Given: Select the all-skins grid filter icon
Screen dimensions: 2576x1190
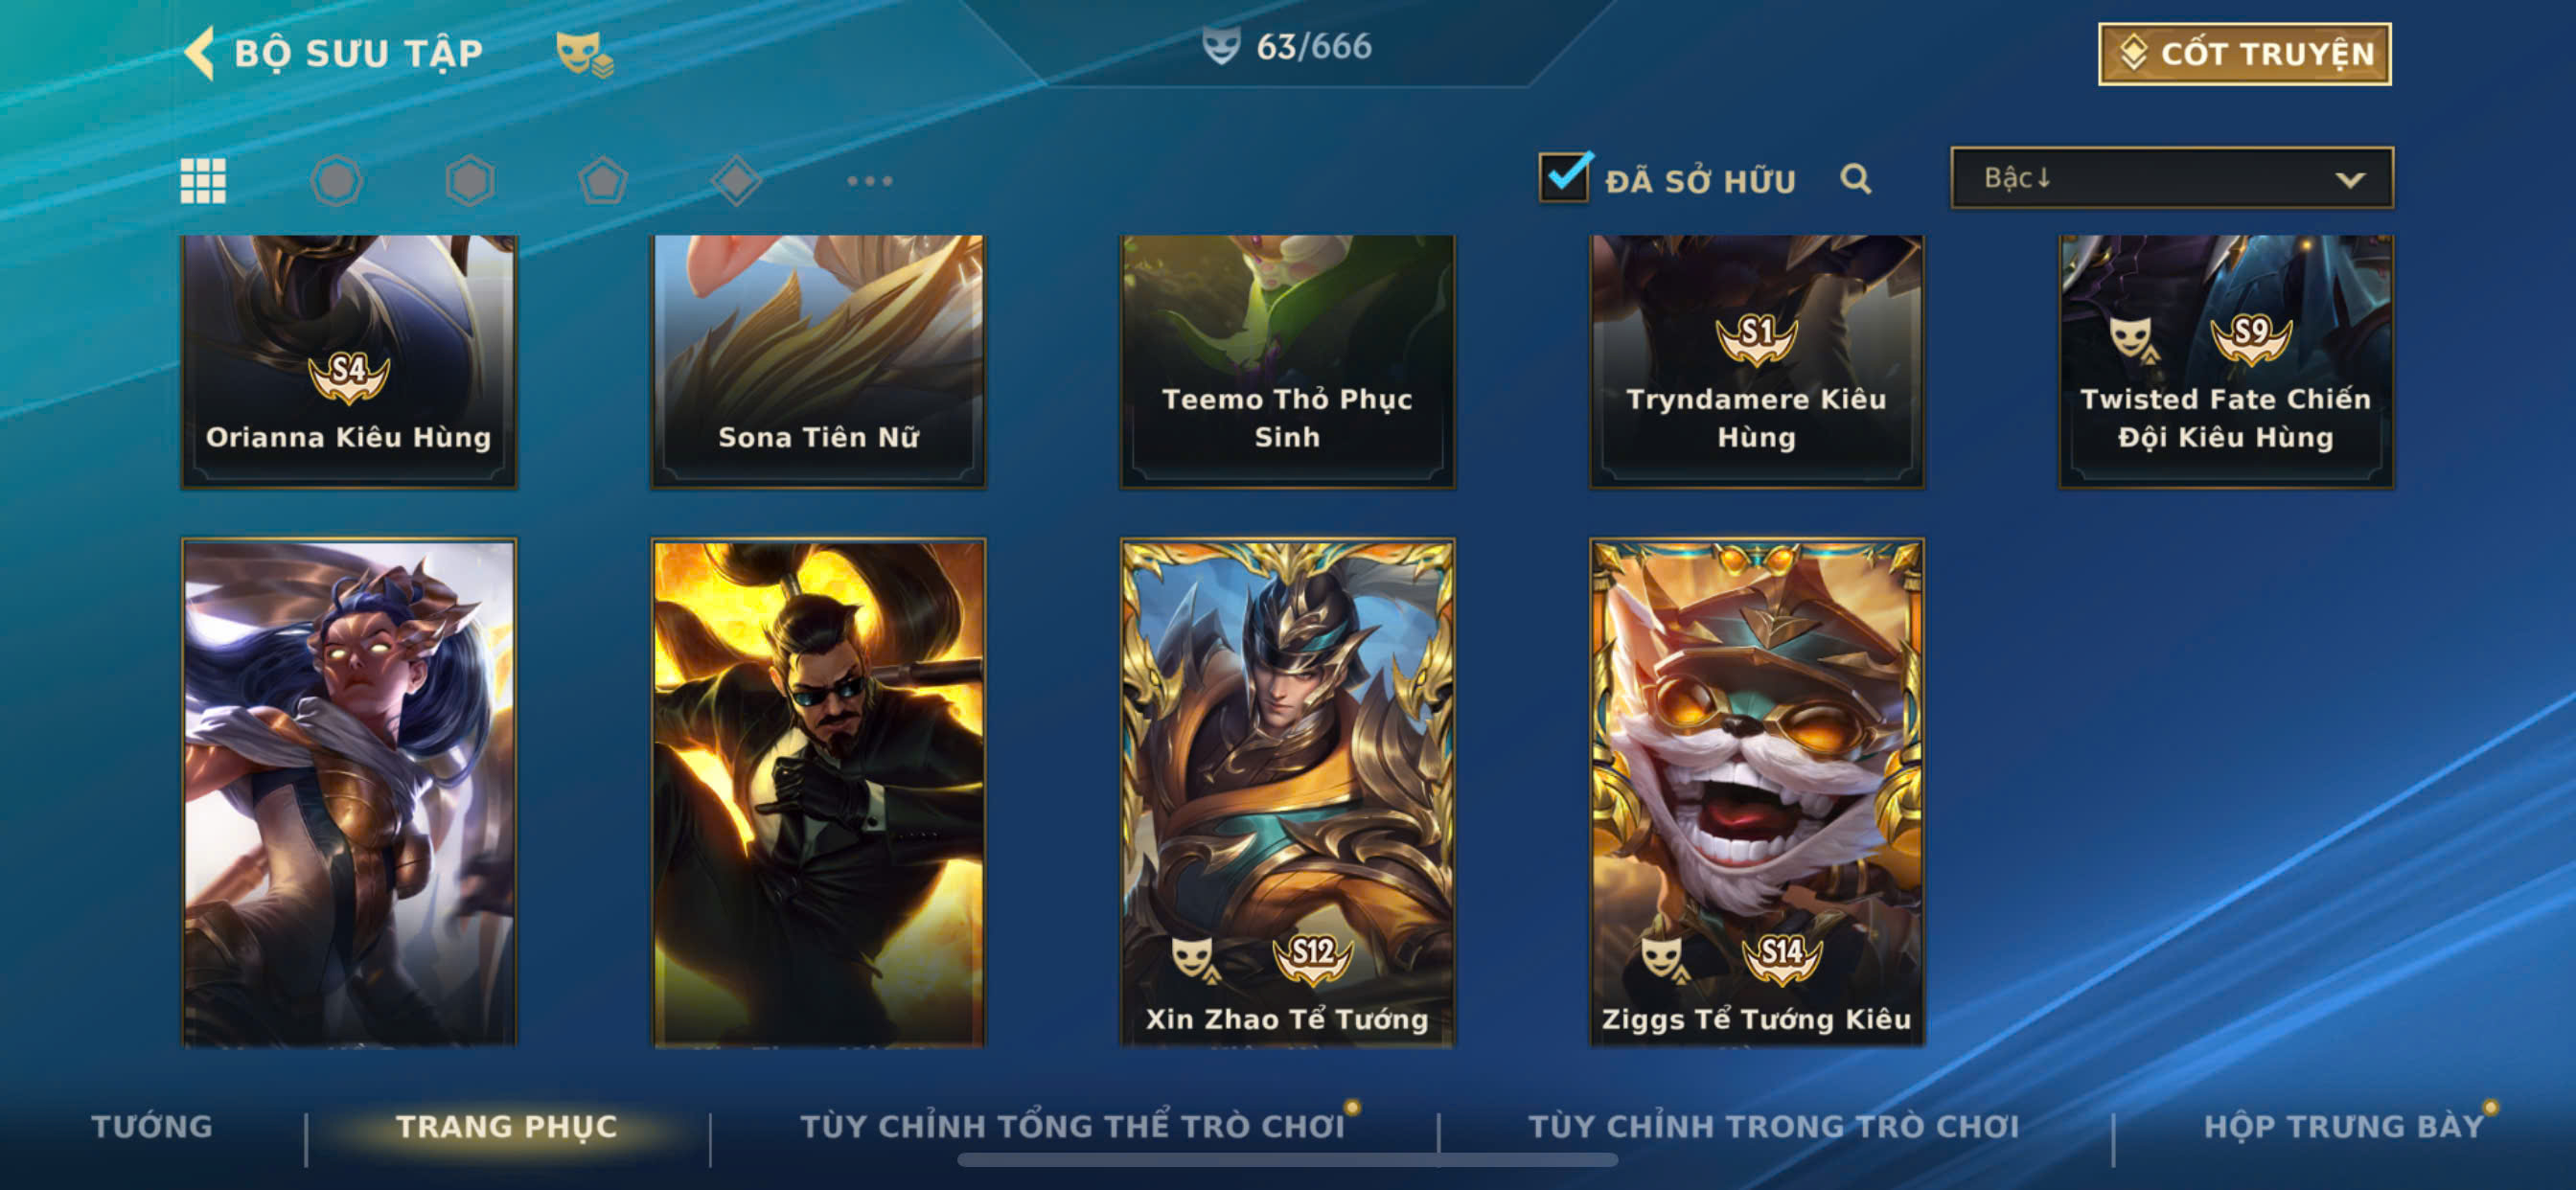Looking at the screenshot, I should pyautogui.click(x=203, y=181).
